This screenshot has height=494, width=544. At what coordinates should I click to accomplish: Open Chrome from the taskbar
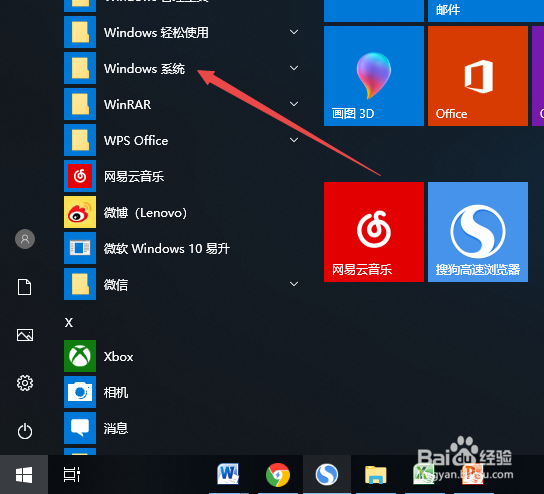(x=278, y=475)
